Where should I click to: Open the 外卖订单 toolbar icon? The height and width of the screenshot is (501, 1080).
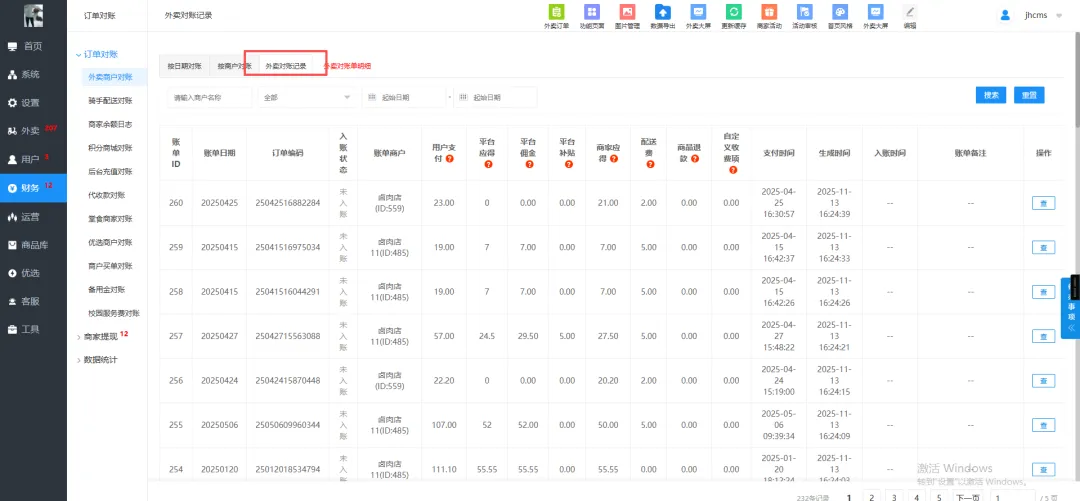tap(556, 15)
